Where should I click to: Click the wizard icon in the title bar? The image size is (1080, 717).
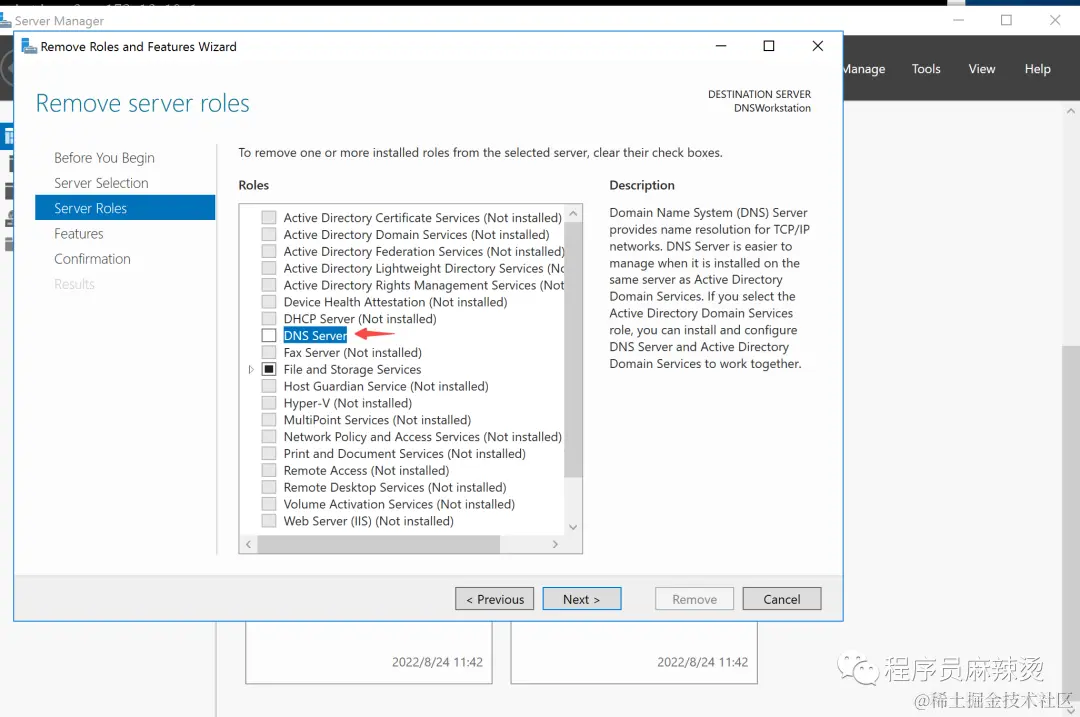coord(29,46)
